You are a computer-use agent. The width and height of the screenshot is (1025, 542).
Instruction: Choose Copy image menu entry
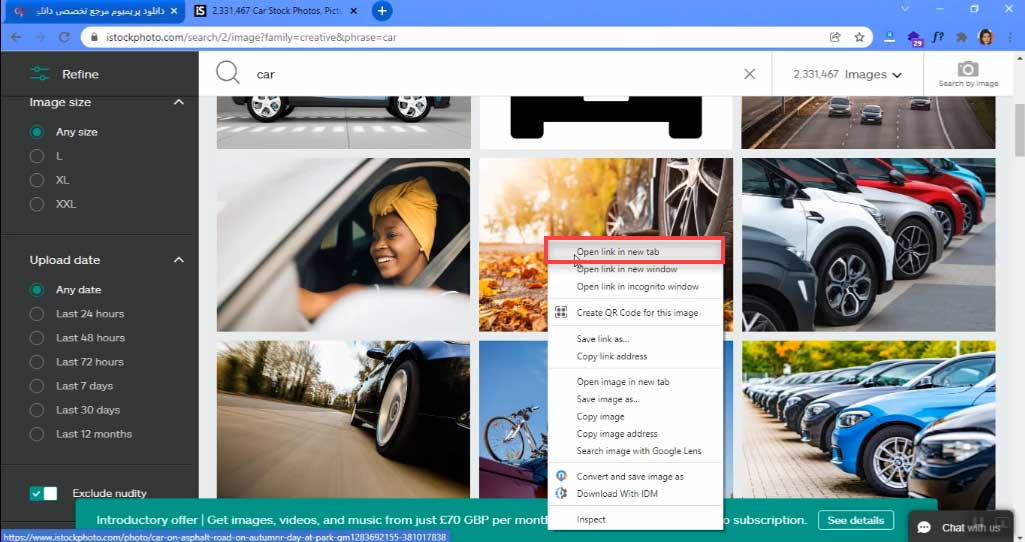pyautogui.click(x=635, y=416)
